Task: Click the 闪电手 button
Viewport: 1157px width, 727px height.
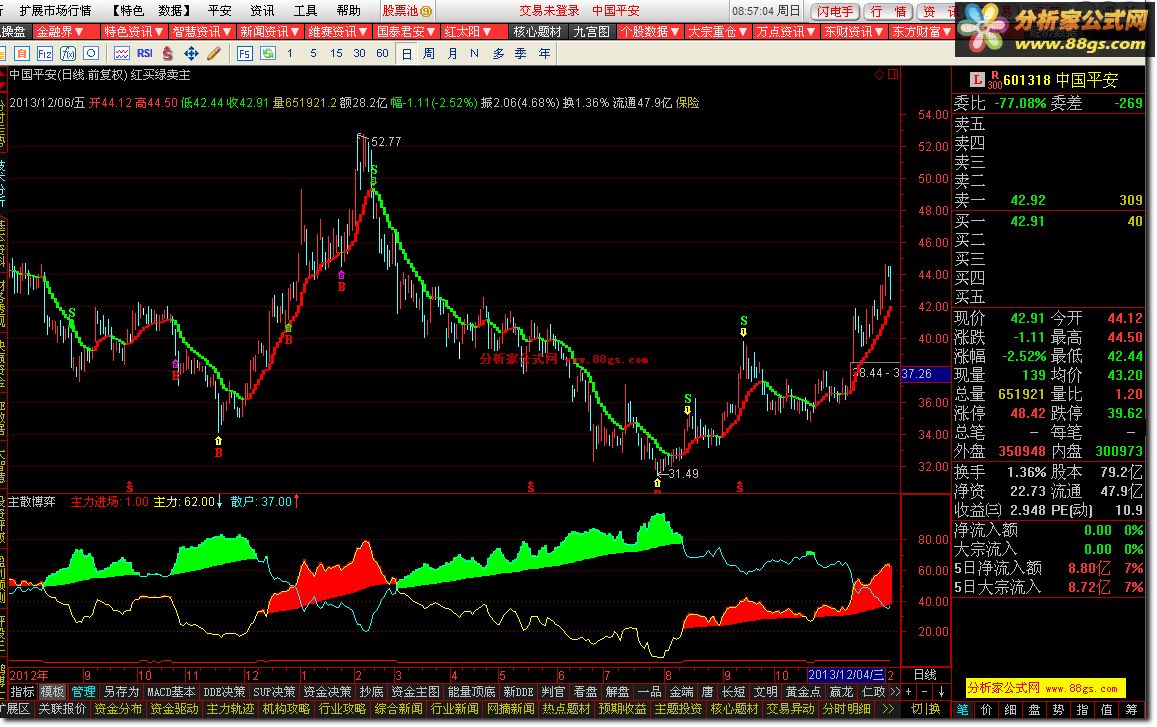Action: 835,11
